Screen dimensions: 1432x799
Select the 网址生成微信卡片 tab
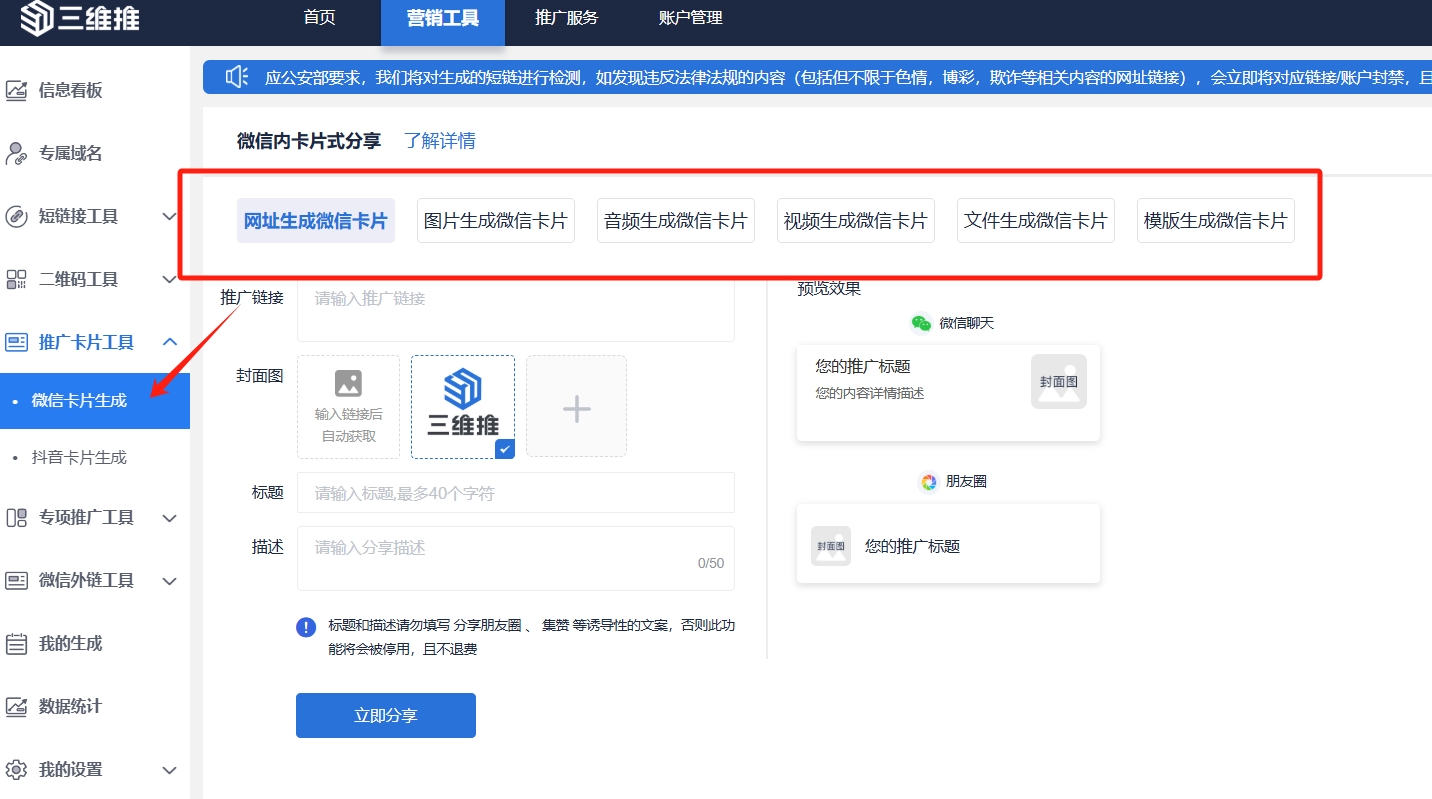click(x=316, y=220)
